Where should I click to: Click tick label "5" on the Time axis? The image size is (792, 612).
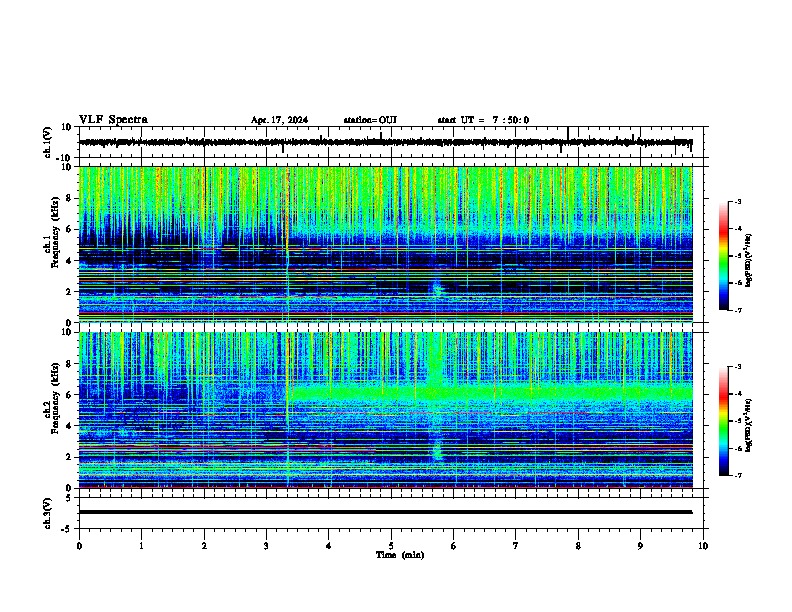[391, 545]
